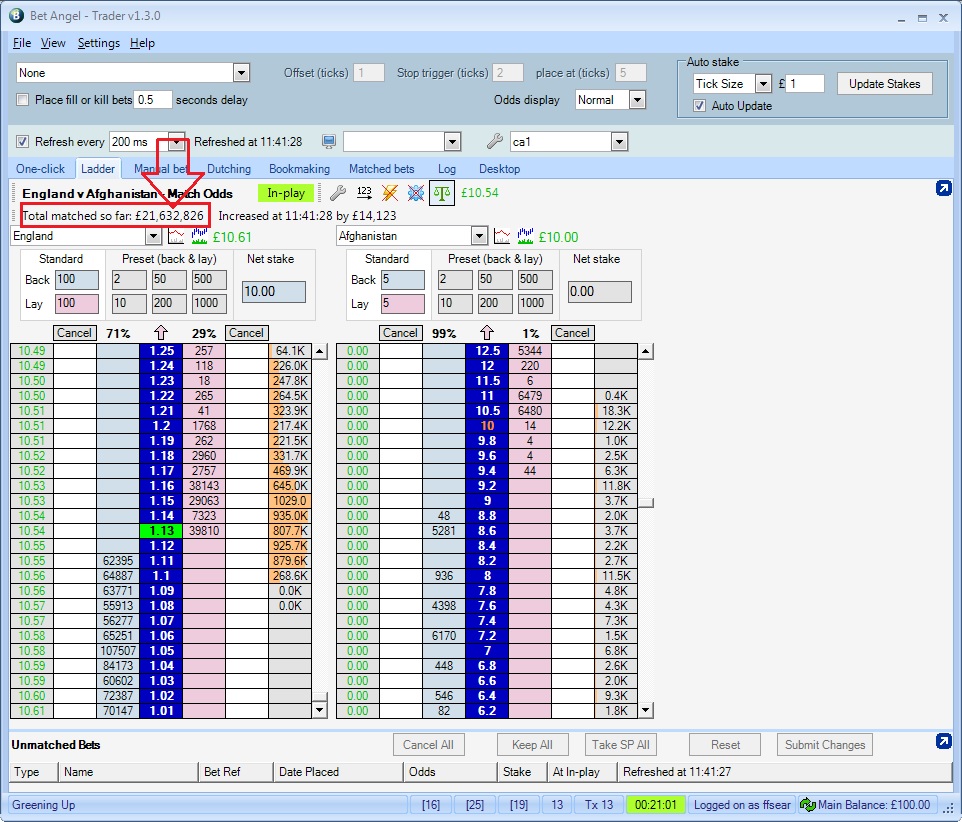
Task: Open the Settings menu
Action: 98,43
